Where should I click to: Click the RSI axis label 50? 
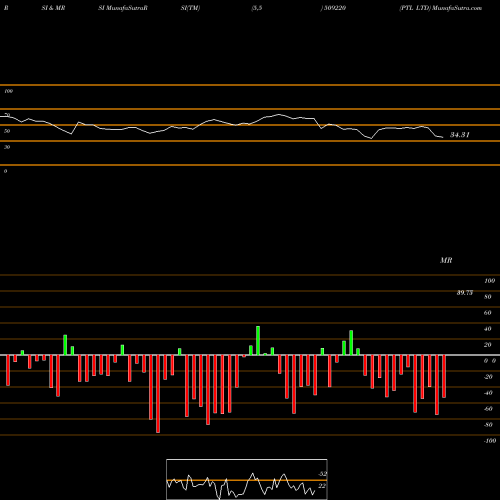[7, 131]
